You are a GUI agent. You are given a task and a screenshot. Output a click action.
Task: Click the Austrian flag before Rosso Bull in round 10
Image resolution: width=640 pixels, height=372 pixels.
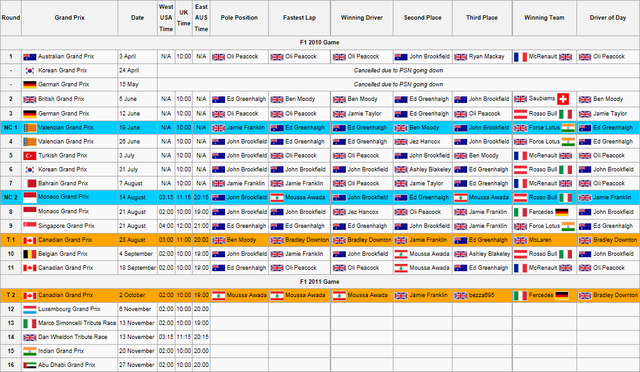click(520, 254)
